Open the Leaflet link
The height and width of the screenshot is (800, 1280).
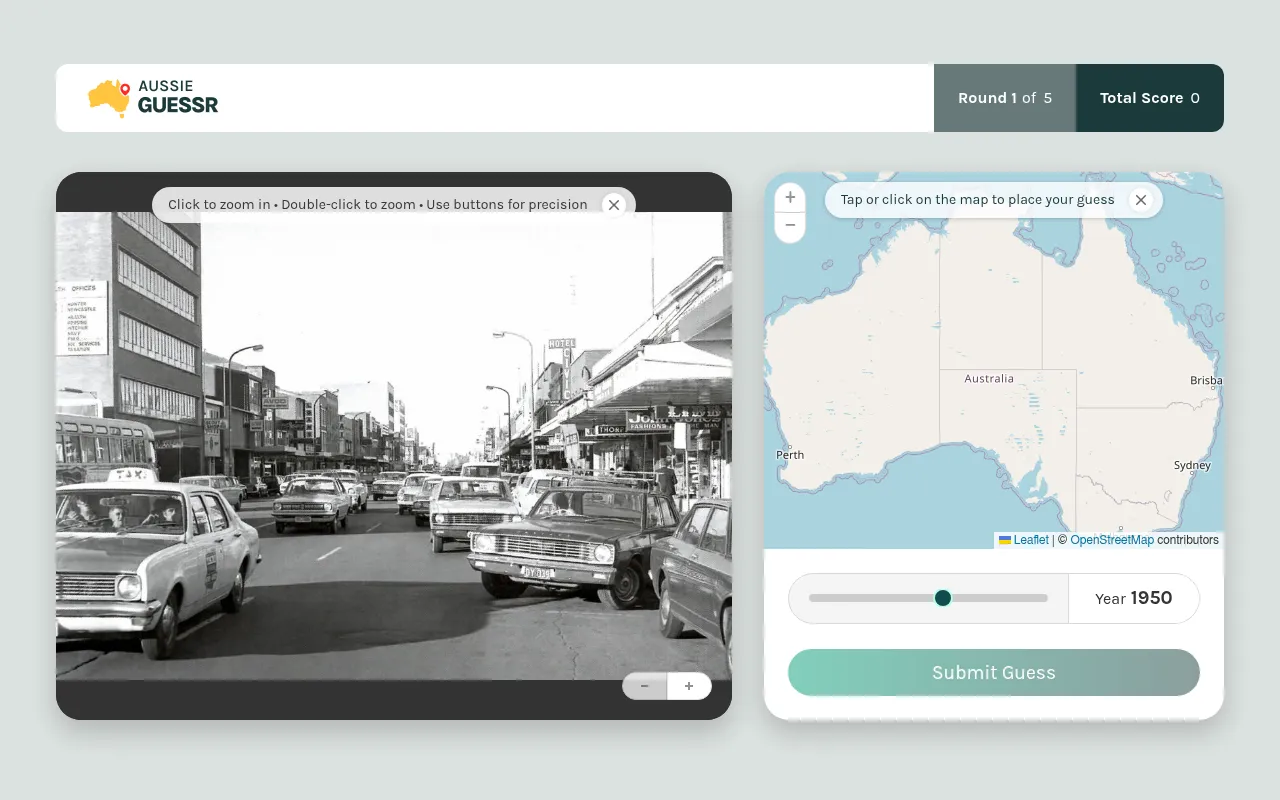[1024, 540]
